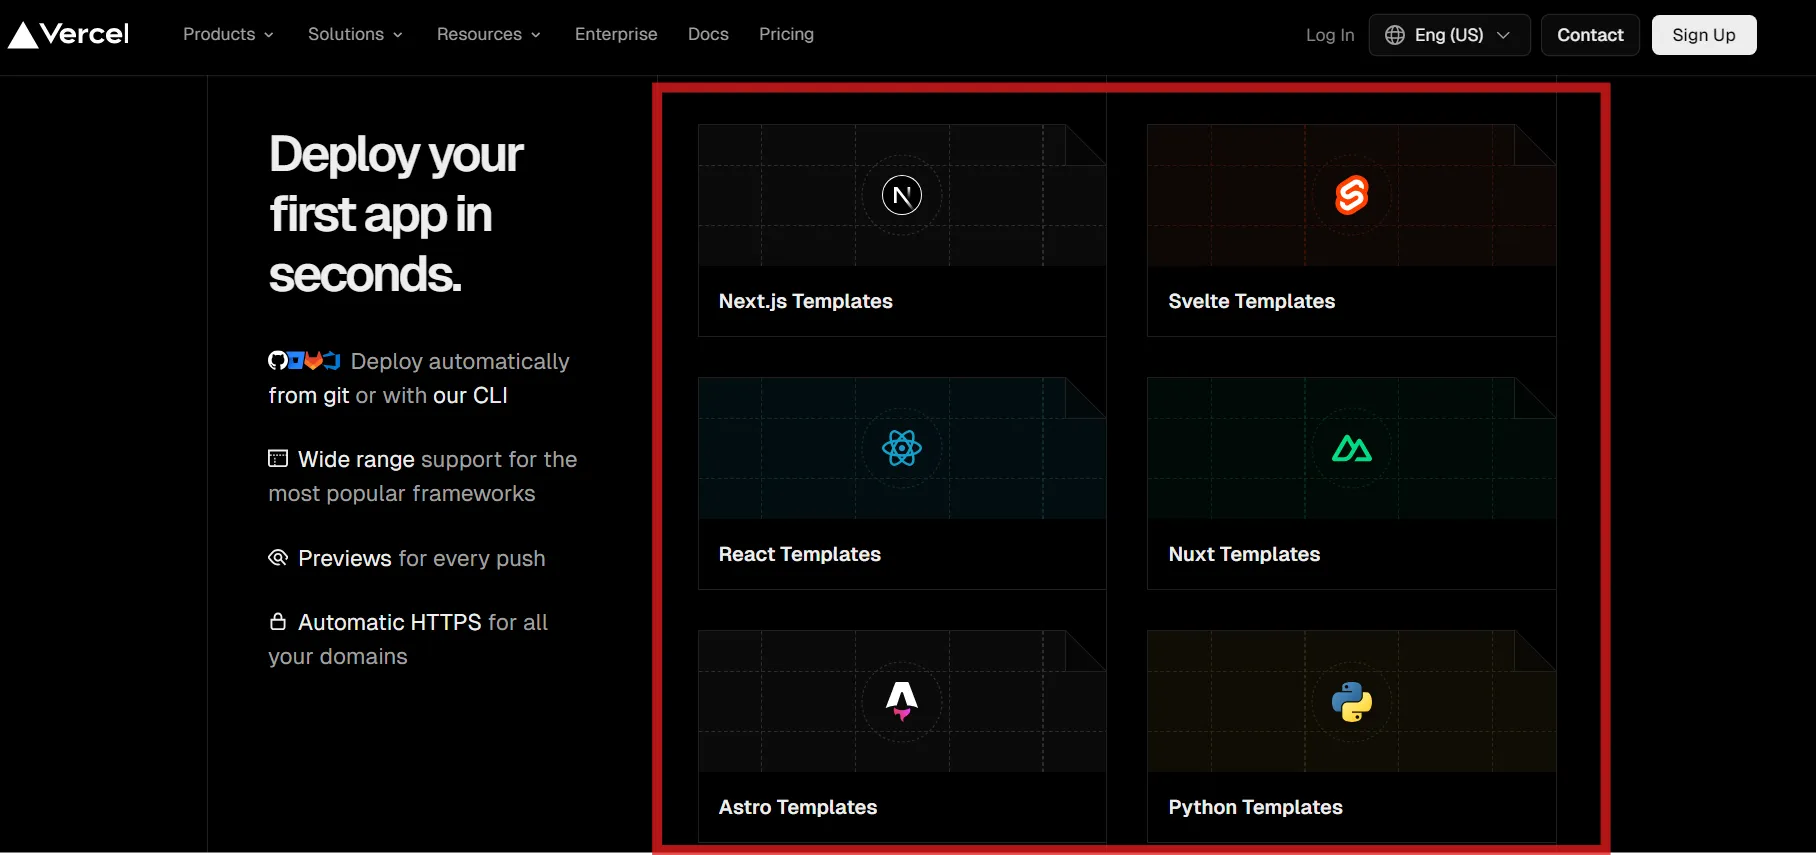
Task: Expand the Resources dropdown menu
Action: [x=488, y=34]
